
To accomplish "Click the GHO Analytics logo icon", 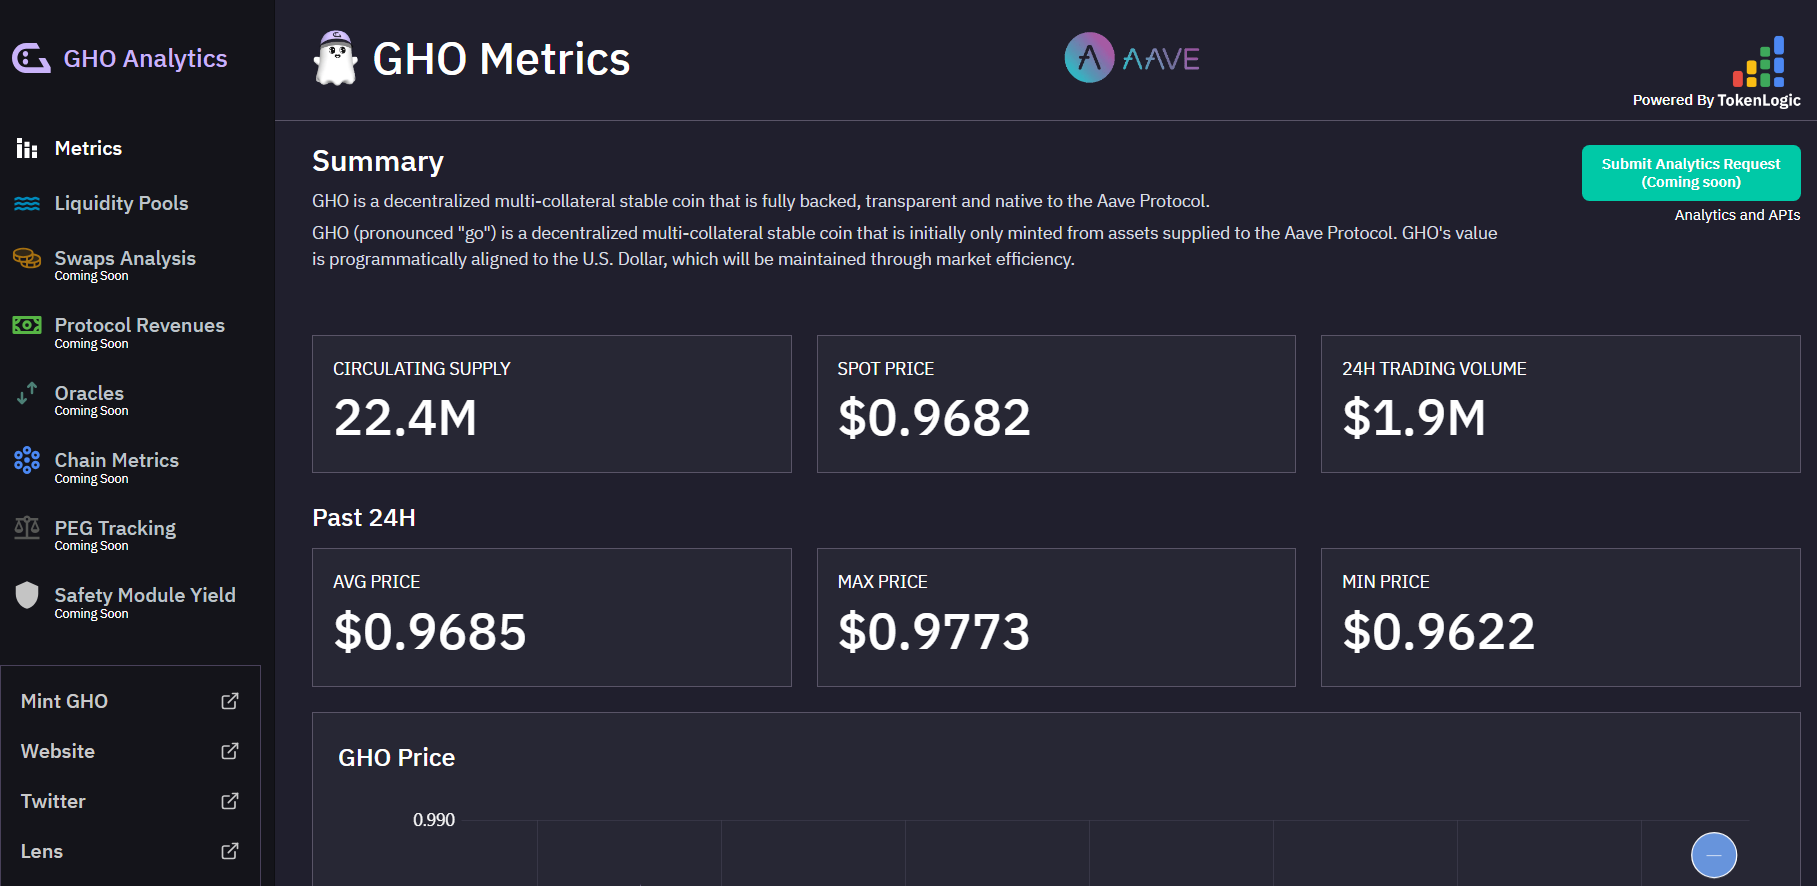I will (x=31, y=59).
